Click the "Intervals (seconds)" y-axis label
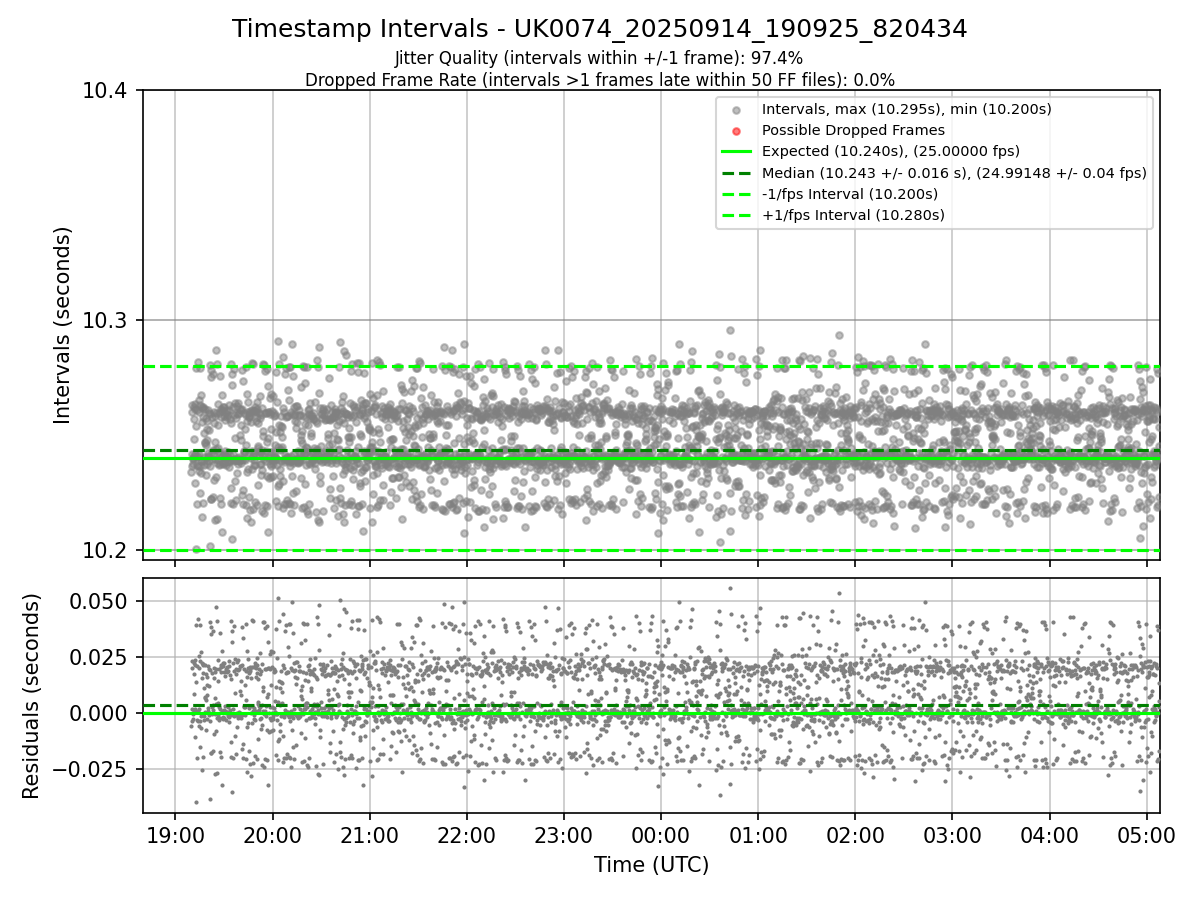Viewport: 1200px width, 900px height. pos(63,325)
